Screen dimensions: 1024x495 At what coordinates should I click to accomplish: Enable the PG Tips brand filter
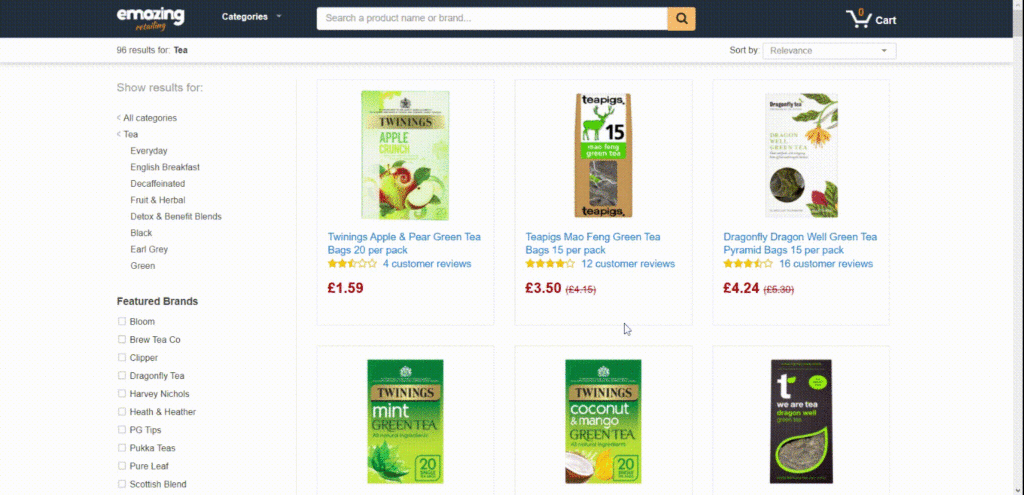pyautogui.click(x=121, y=430)
